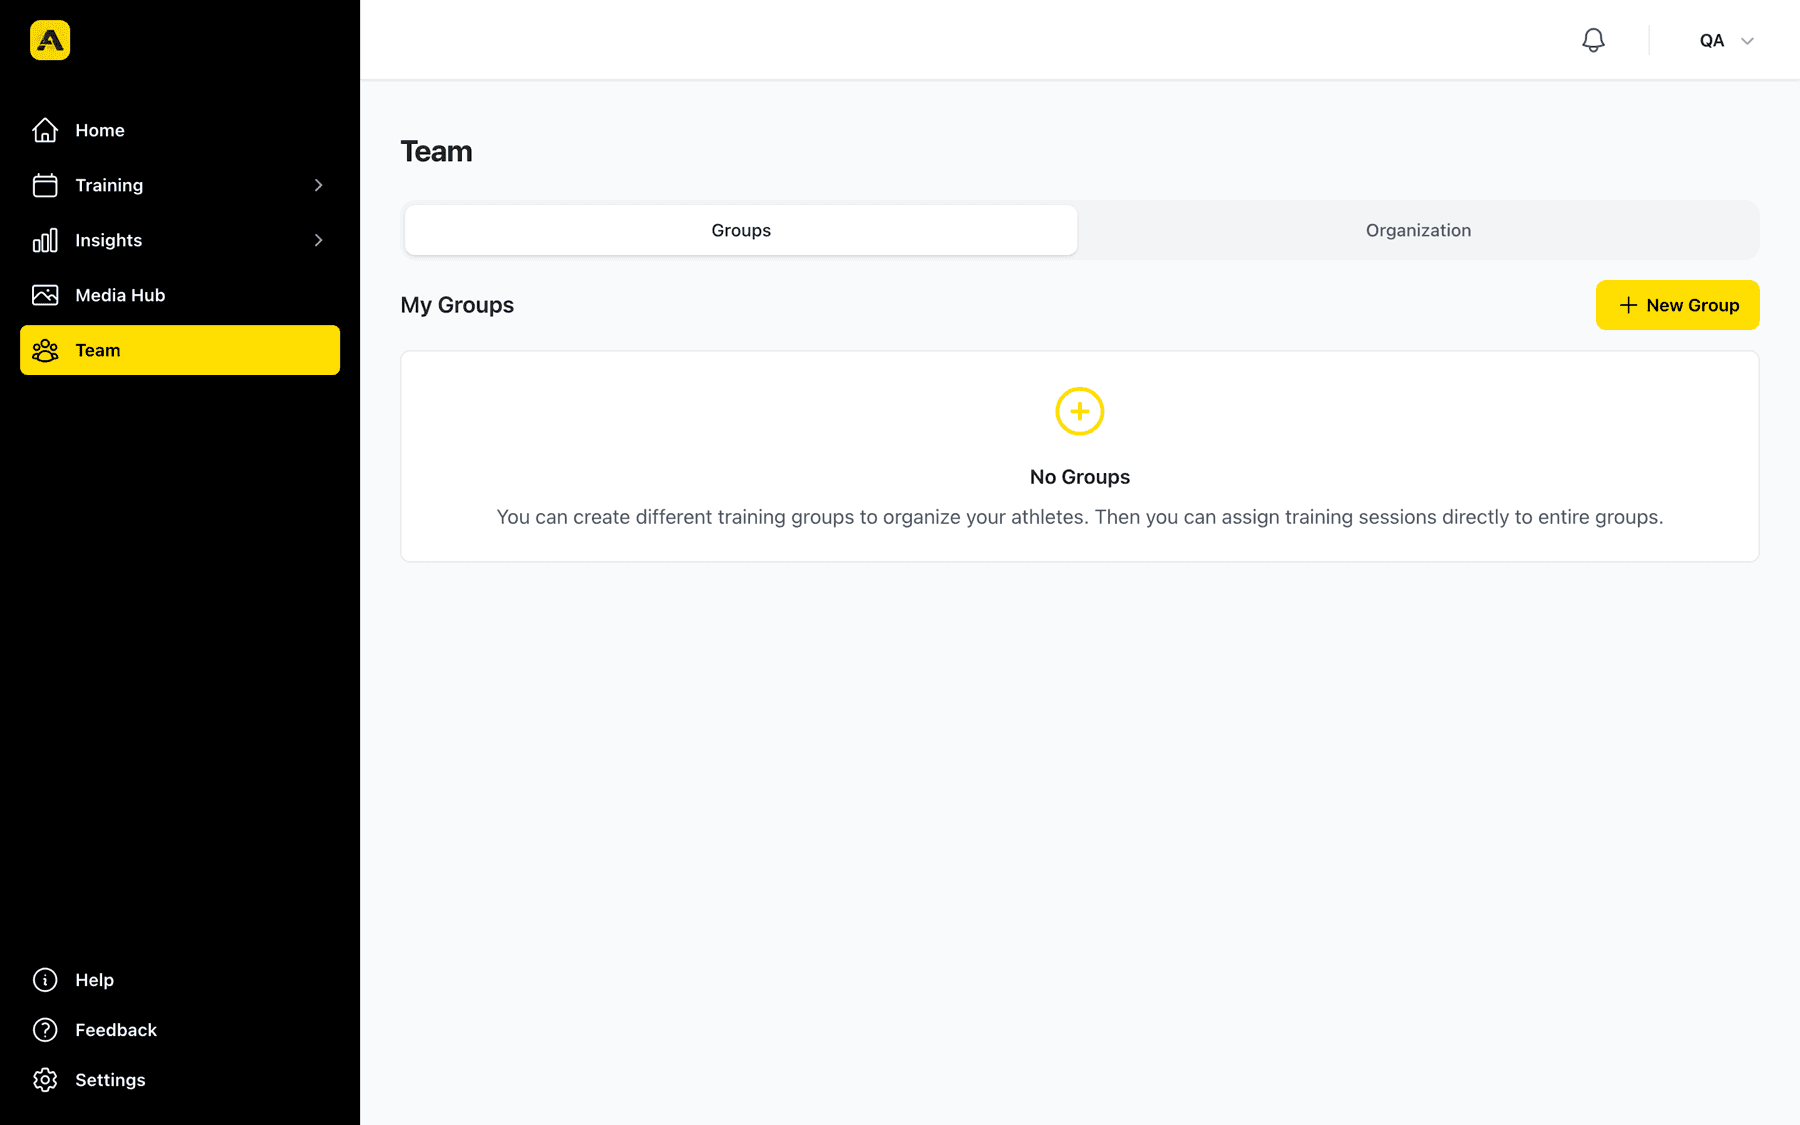Expand the Insights submenu chevron
The image size is (1800, 1125).
318,240
